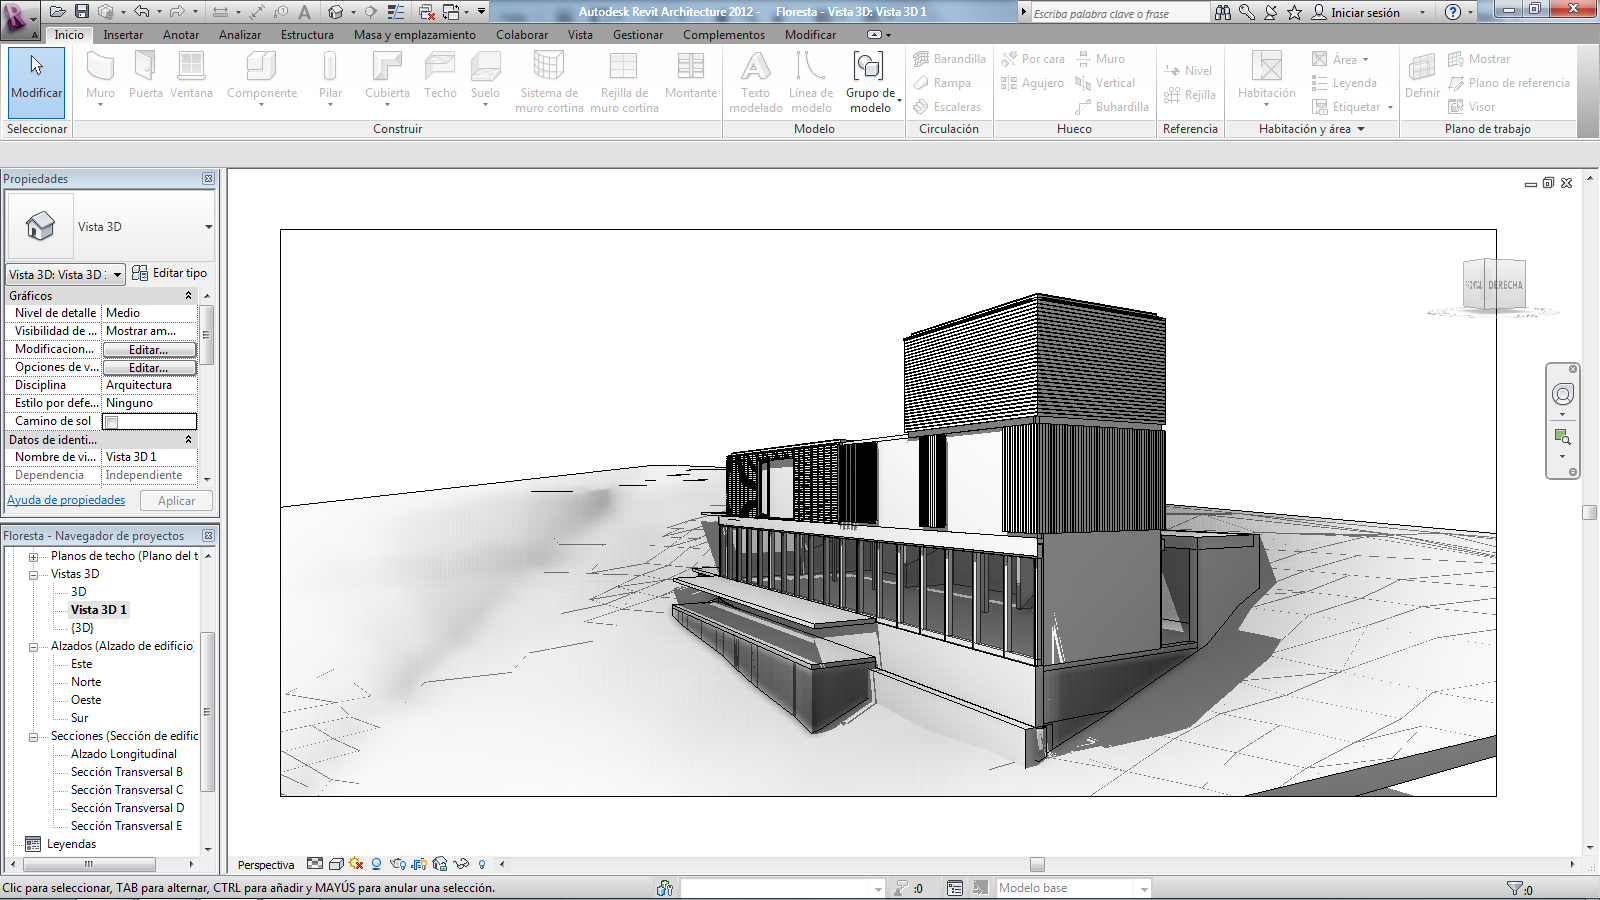Image resolution: width=1600 pixels, height=900 pixels.
Task: Open the Nivel de detalle dropdown
Action: pos(148,312)
